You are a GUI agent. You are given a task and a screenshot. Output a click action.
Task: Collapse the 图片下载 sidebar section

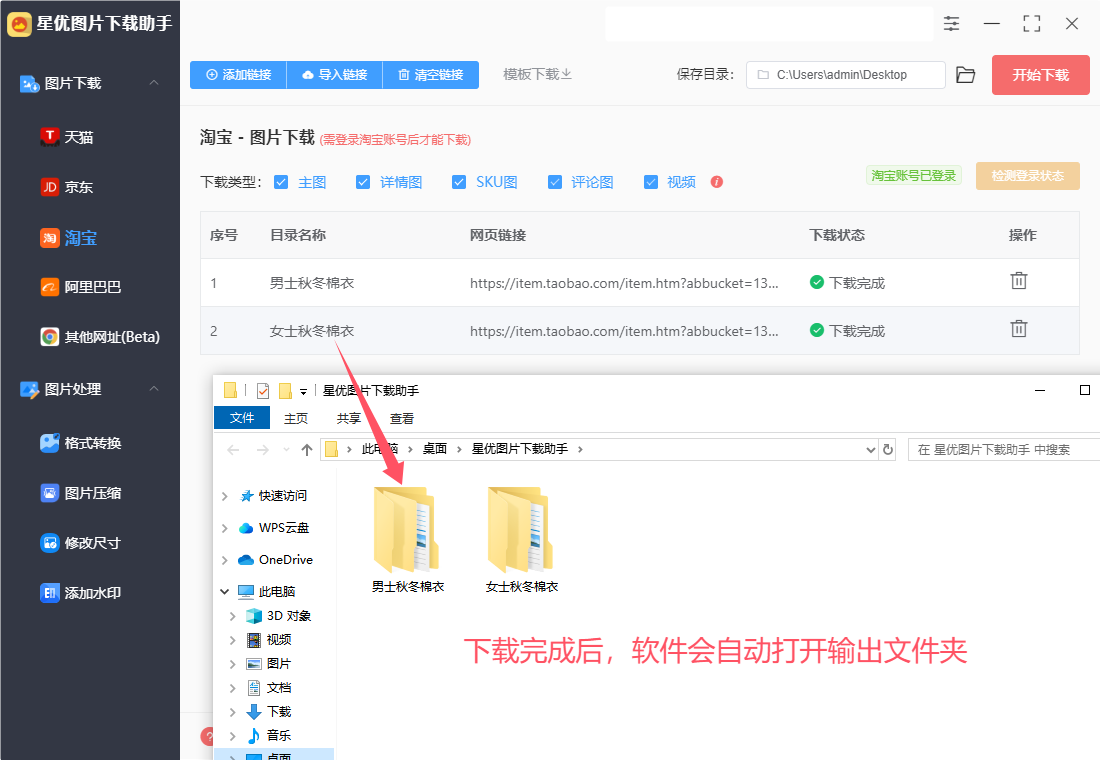pos(154,83)
